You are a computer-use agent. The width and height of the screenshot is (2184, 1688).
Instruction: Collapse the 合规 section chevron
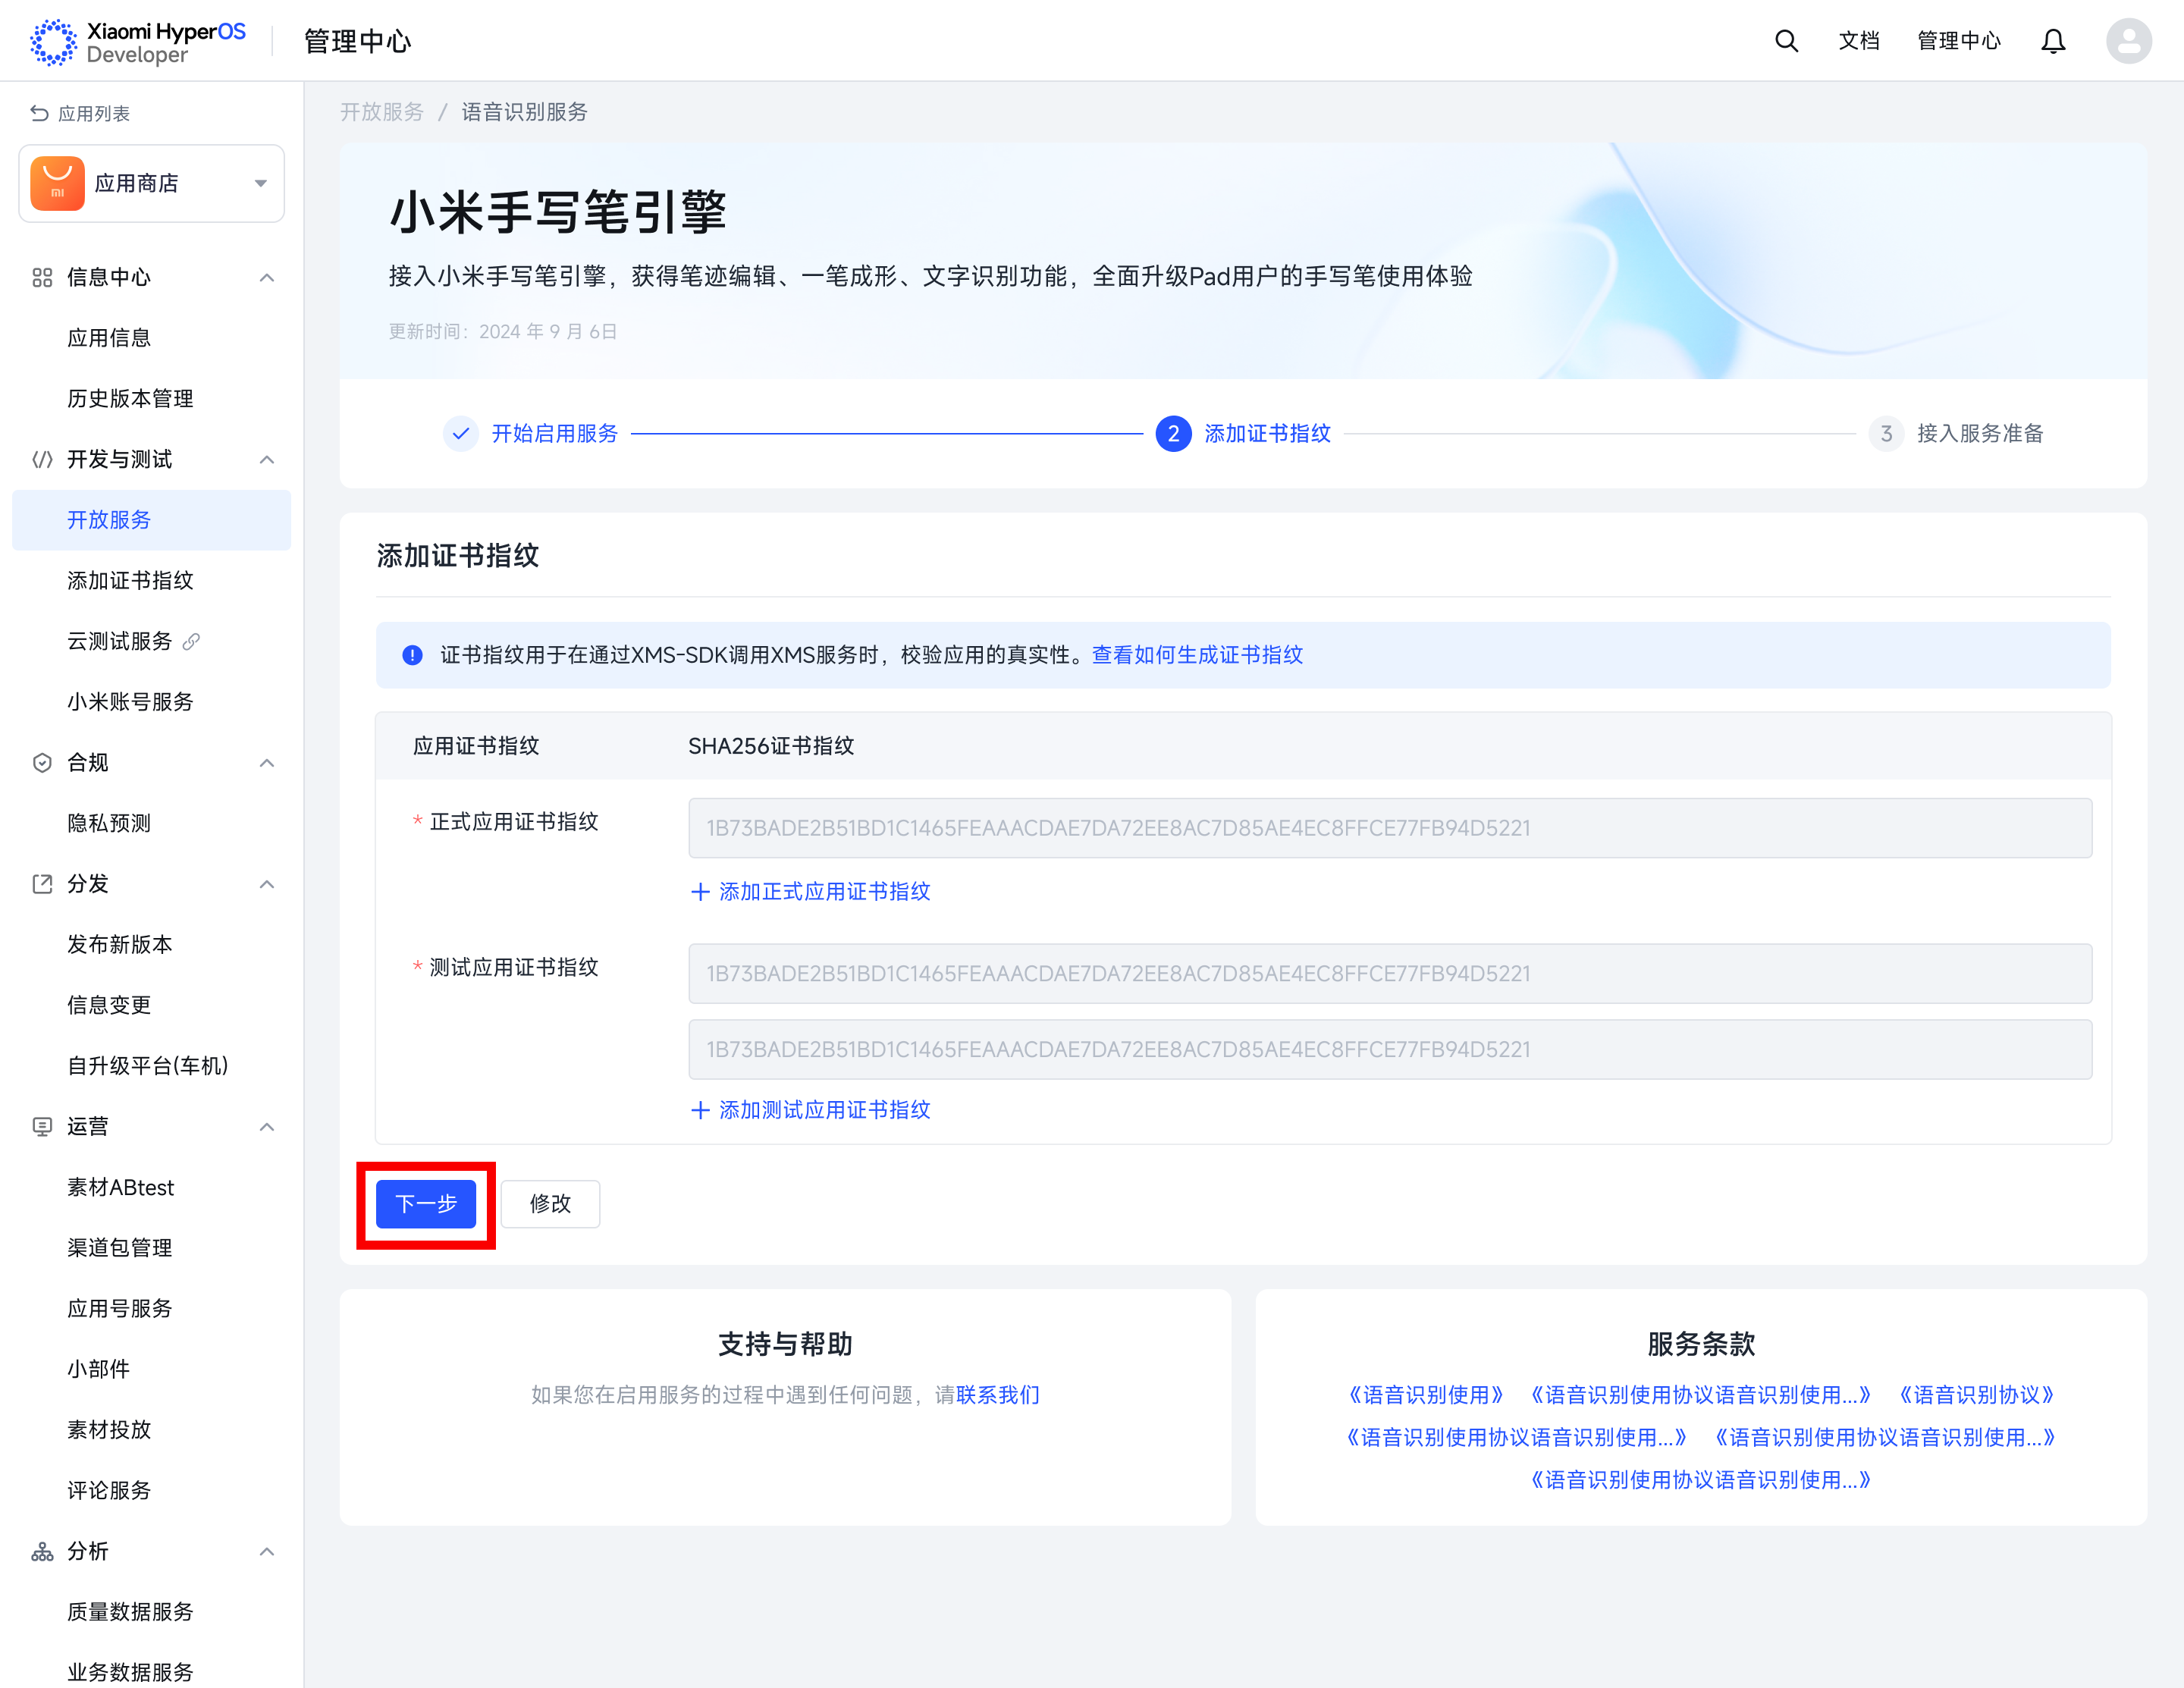click(x=267, y=763)
